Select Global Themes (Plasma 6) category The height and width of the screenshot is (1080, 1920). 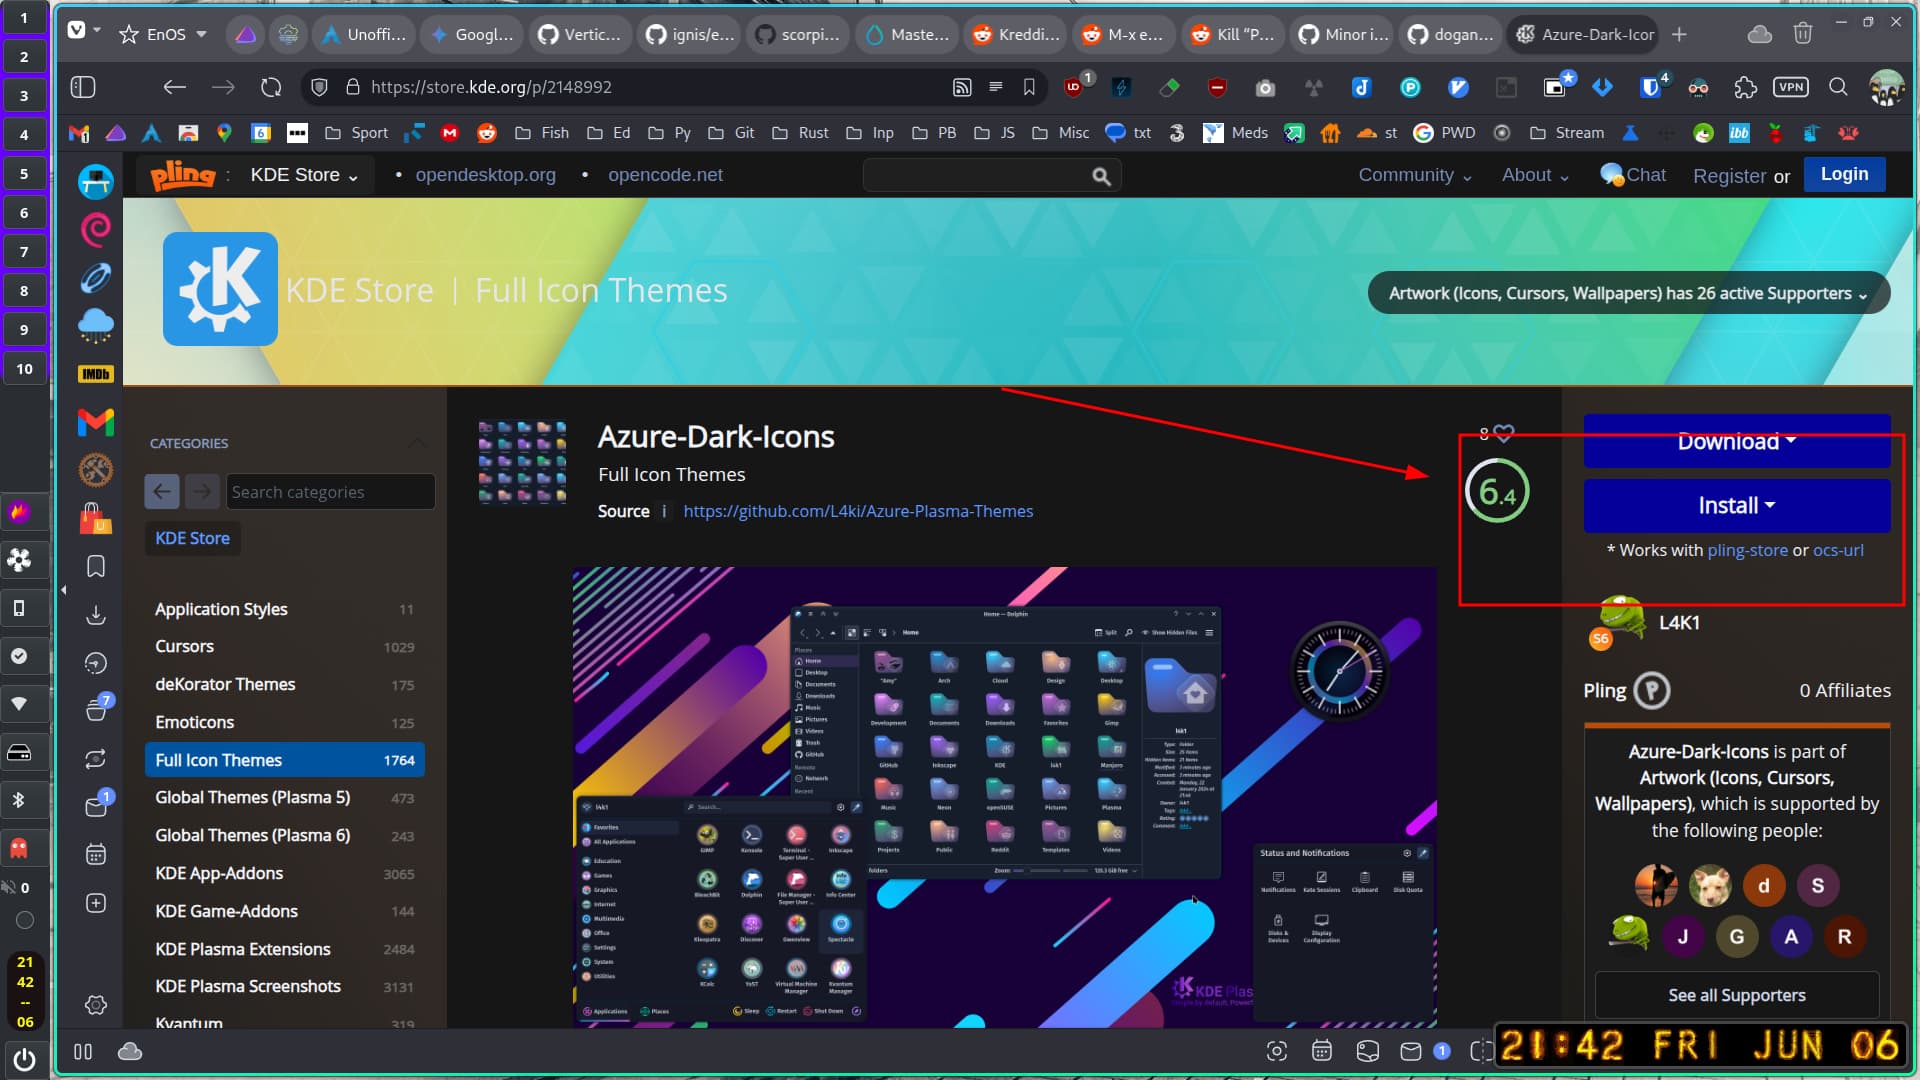pyautogui.click(x=284, y=835)
